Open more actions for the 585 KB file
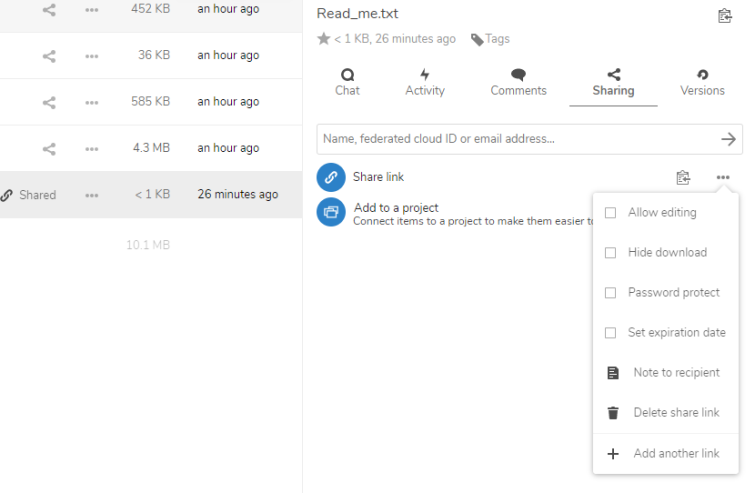Screen dimensions: 755x493 91,103
